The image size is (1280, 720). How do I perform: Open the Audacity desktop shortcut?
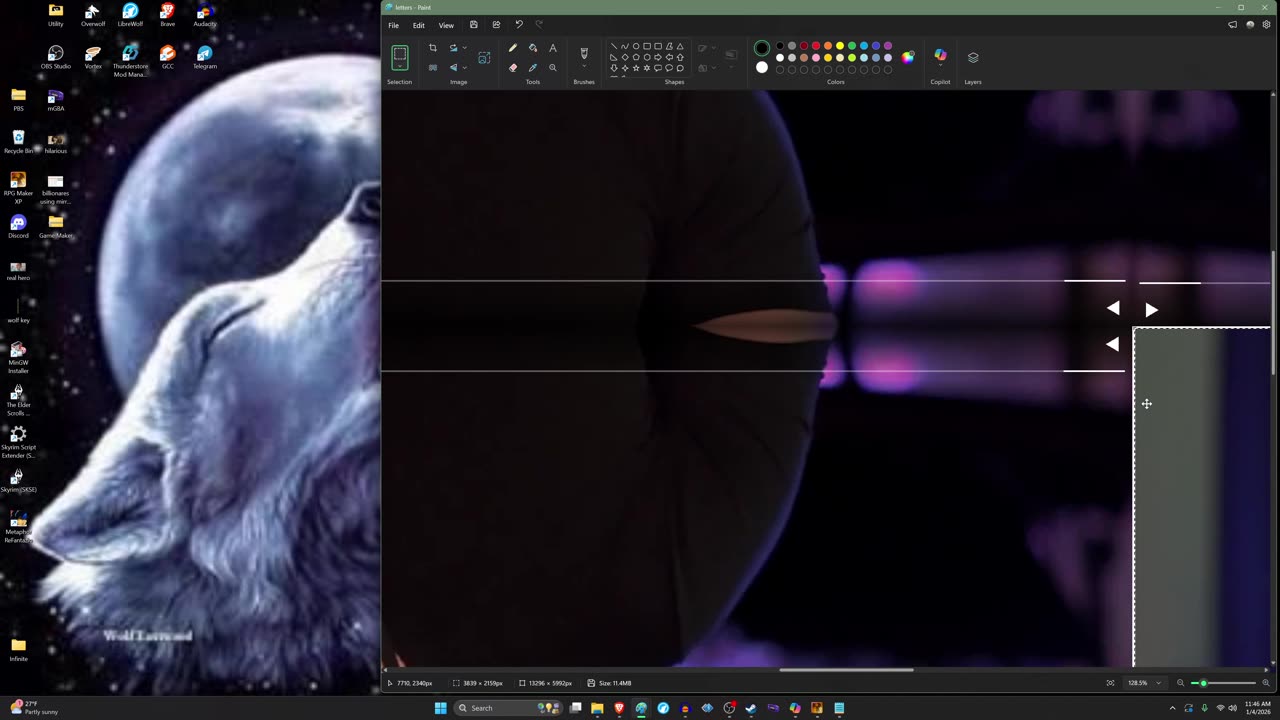[x=205, y=14]
